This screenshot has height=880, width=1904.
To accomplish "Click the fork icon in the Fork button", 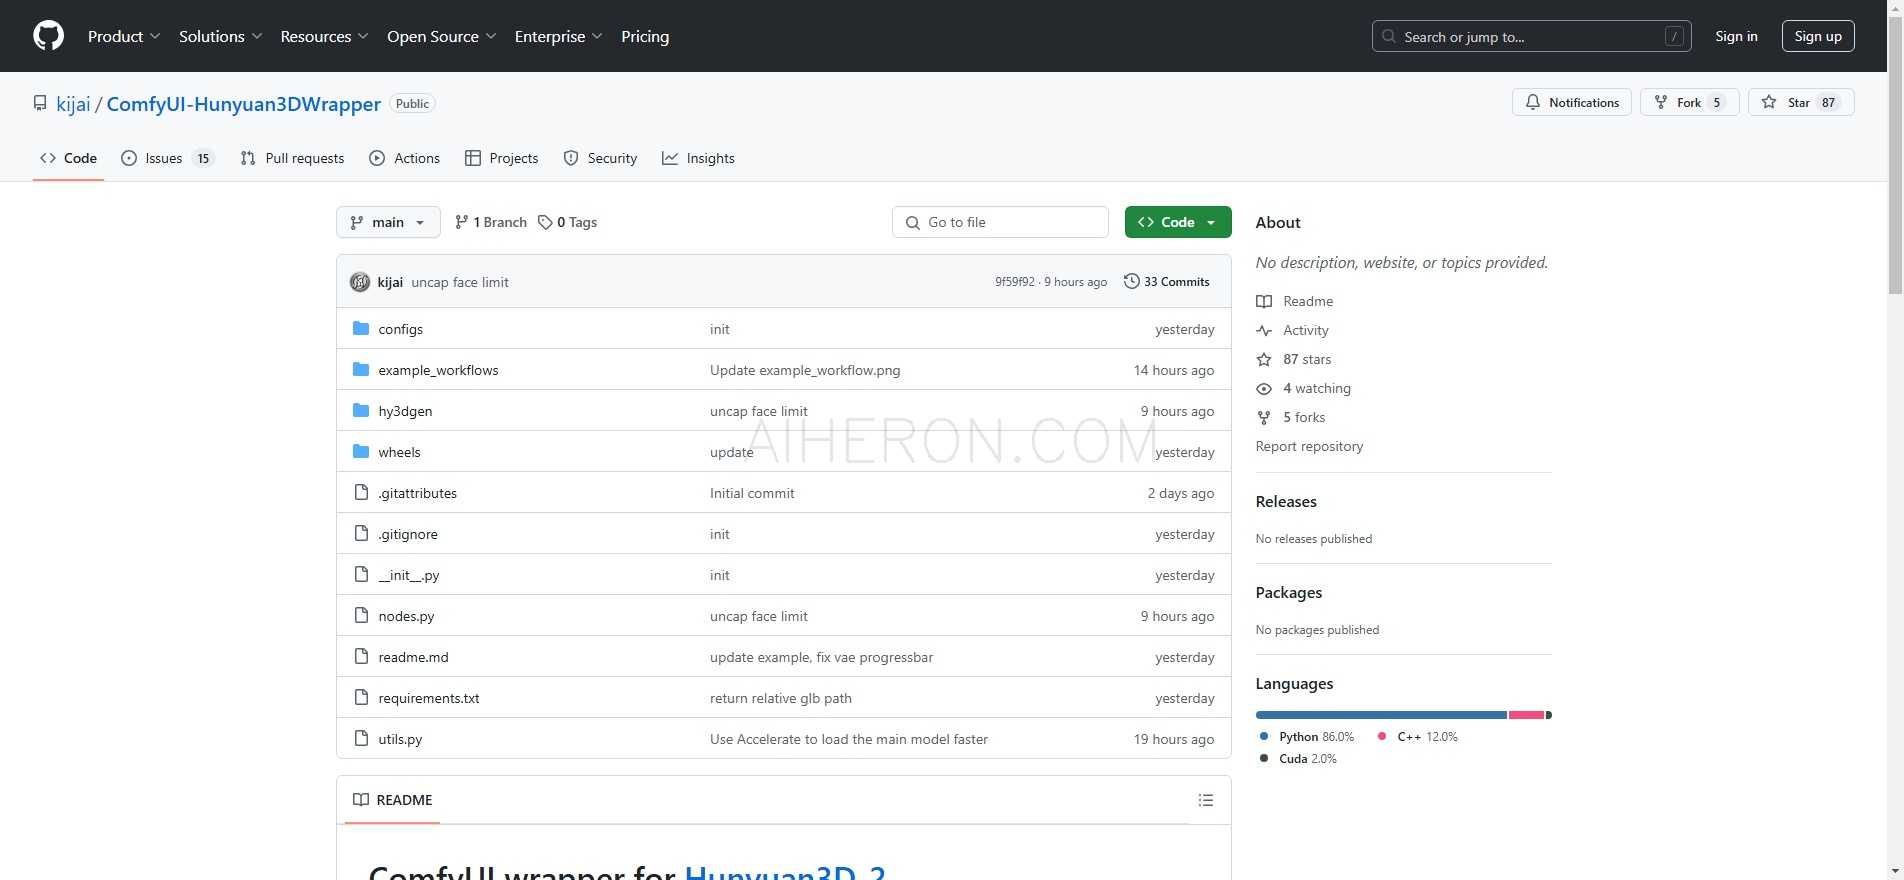I will tap(1661, 102).
